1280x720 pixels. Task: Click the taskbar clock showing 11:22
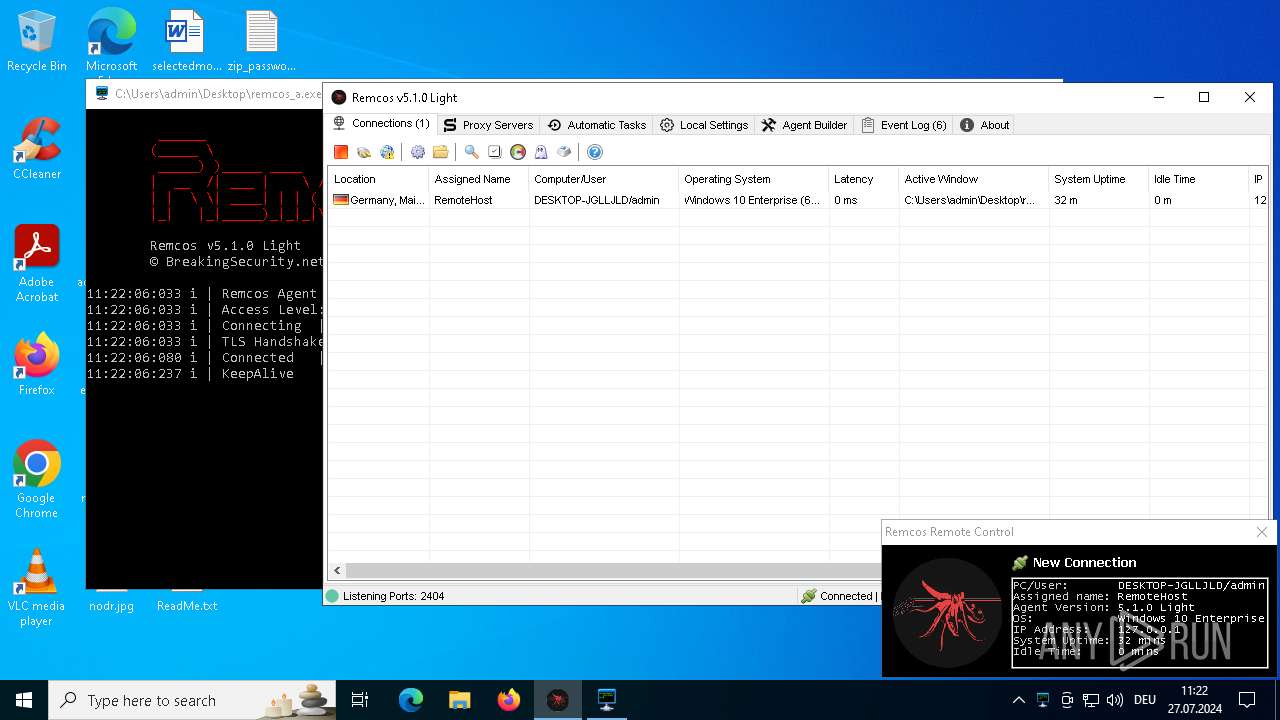(1194, 700)
